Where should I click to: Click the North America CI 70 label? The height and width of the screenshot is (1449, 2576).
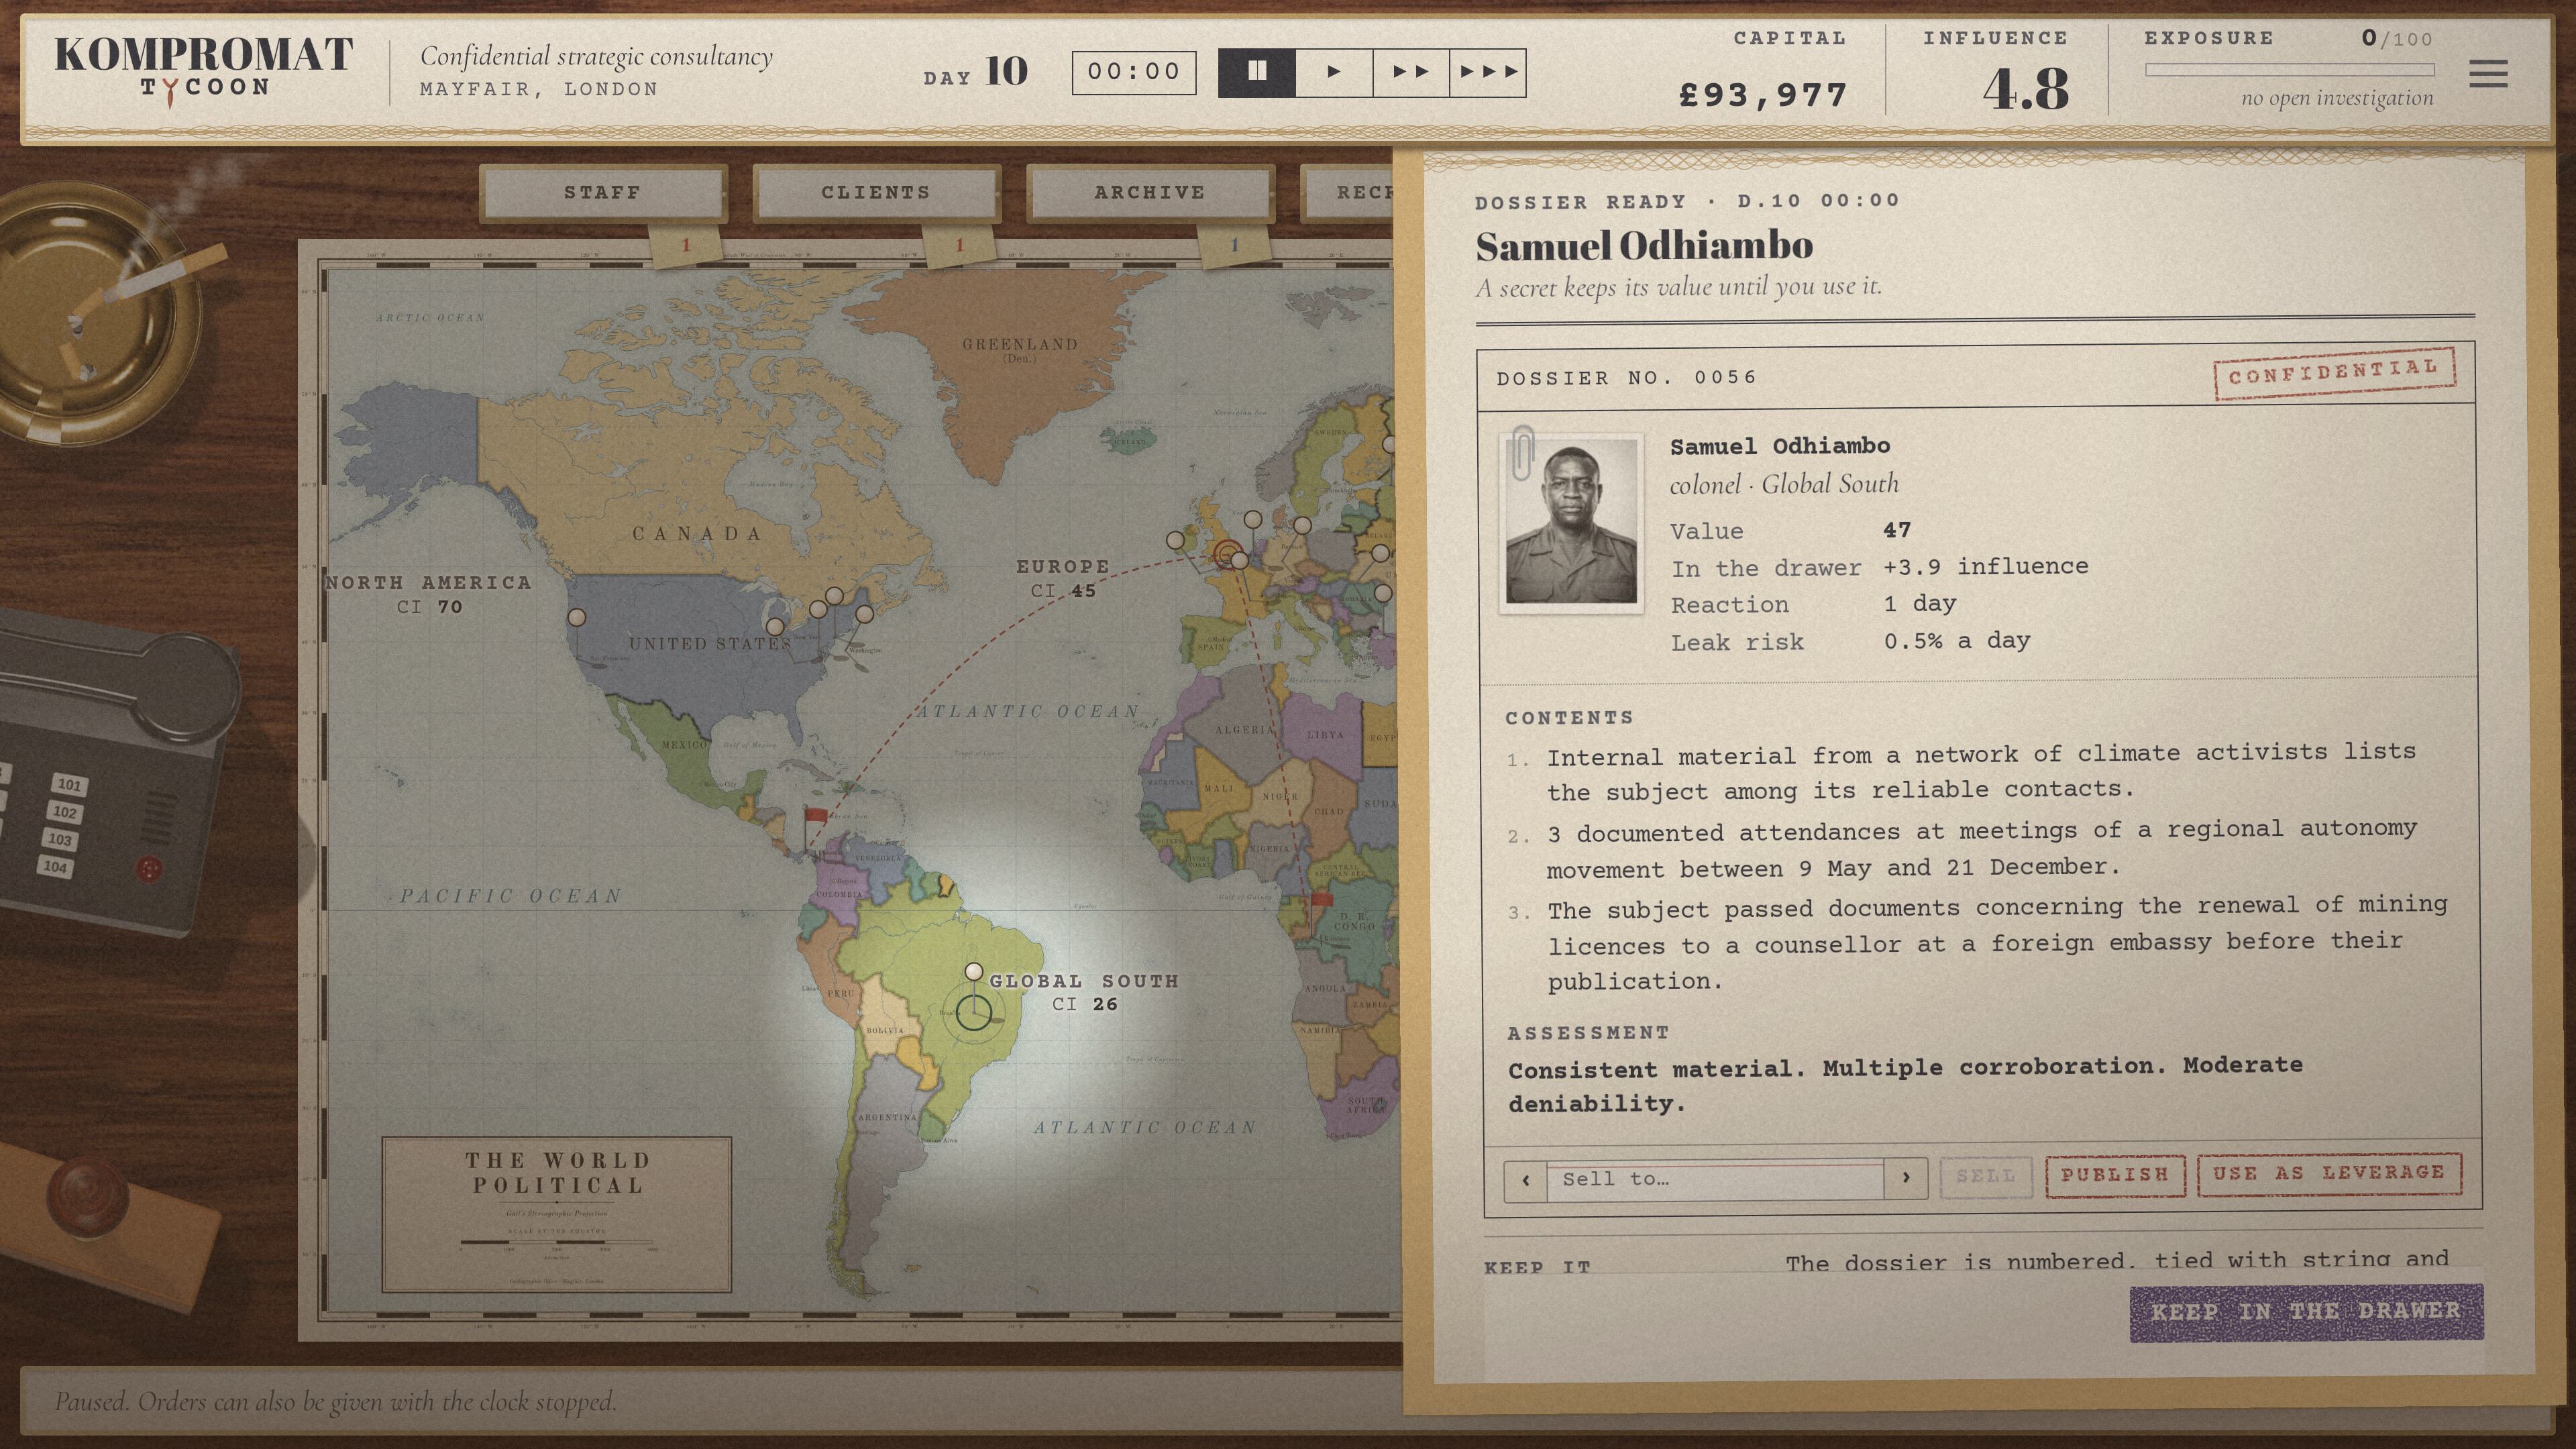point(429,594)
